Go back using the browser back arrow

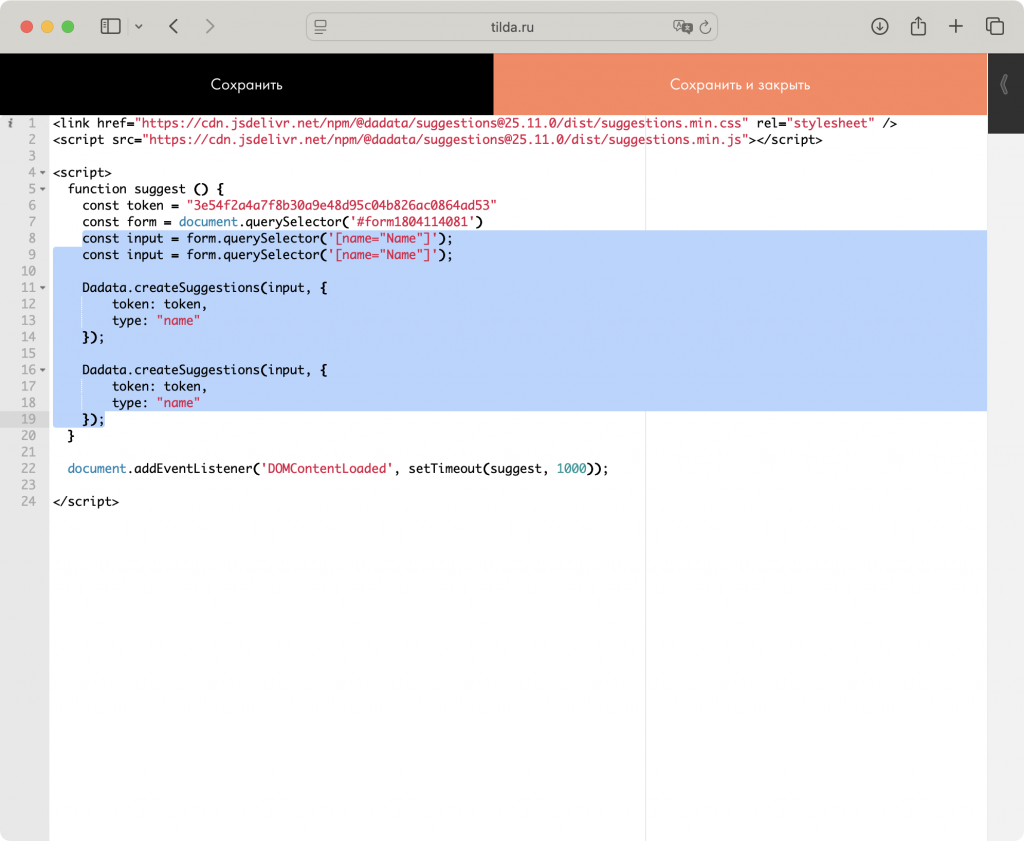click(174, 27)
